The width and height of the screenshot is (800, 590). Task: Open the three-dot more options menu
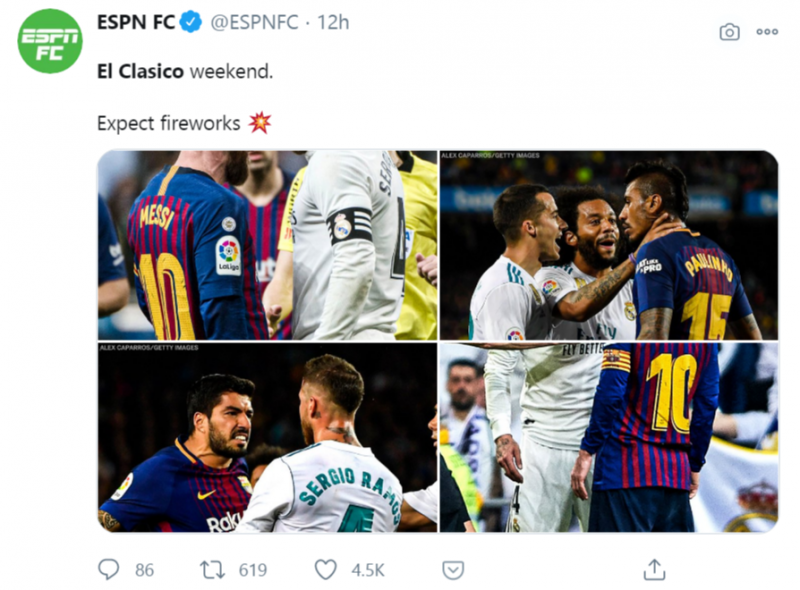pyautogui.click(x=767, y=32)
